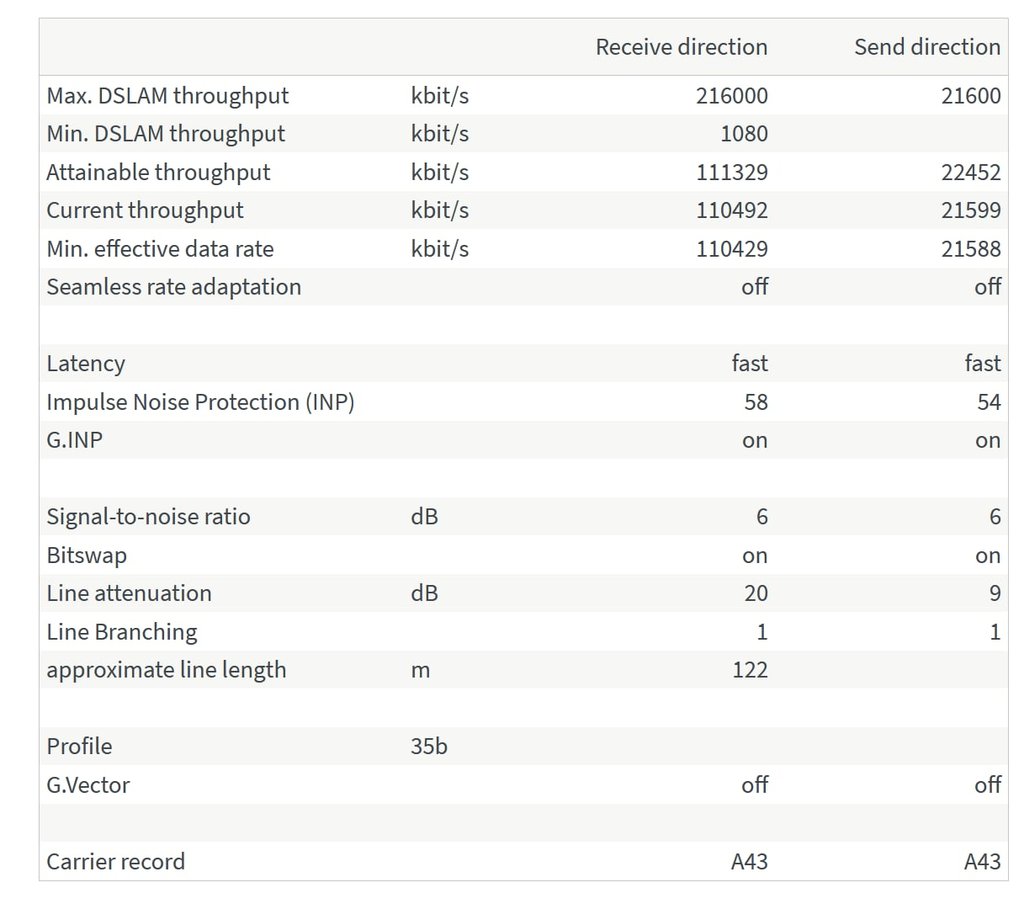Click the Attainable throughput send value 22452
This screenshot has width=1024, height=909.
tap(970, 172)
